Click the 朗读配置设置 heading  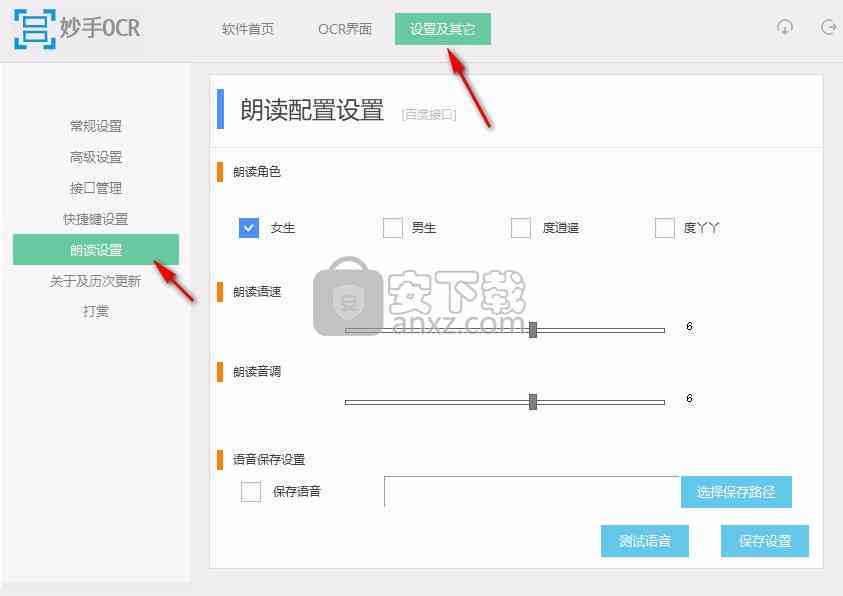tap(312, 110)
